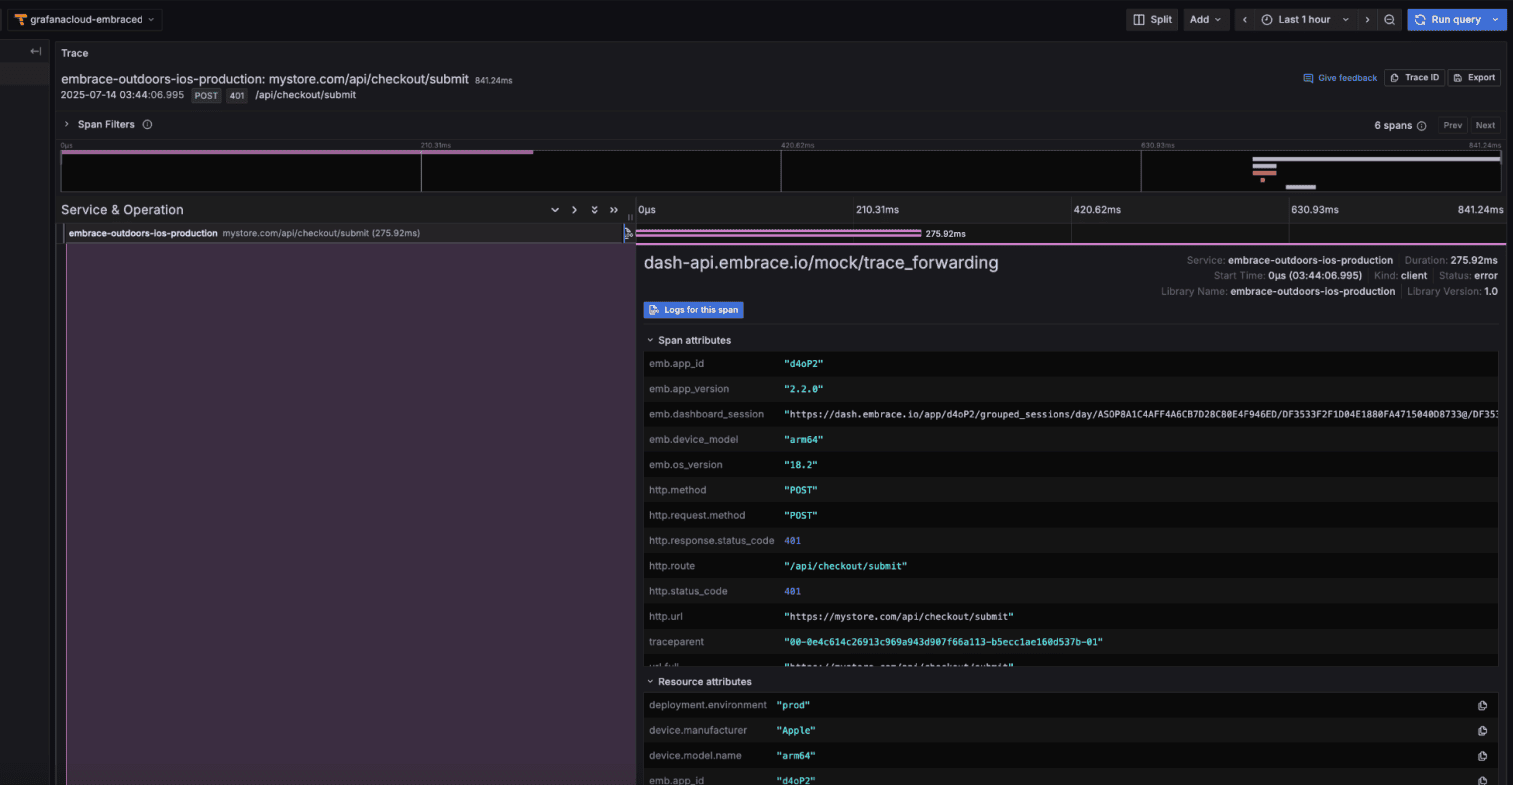1513x785 pixels.
Task: Click the http.method value "POST"
Action: [800, 490]
